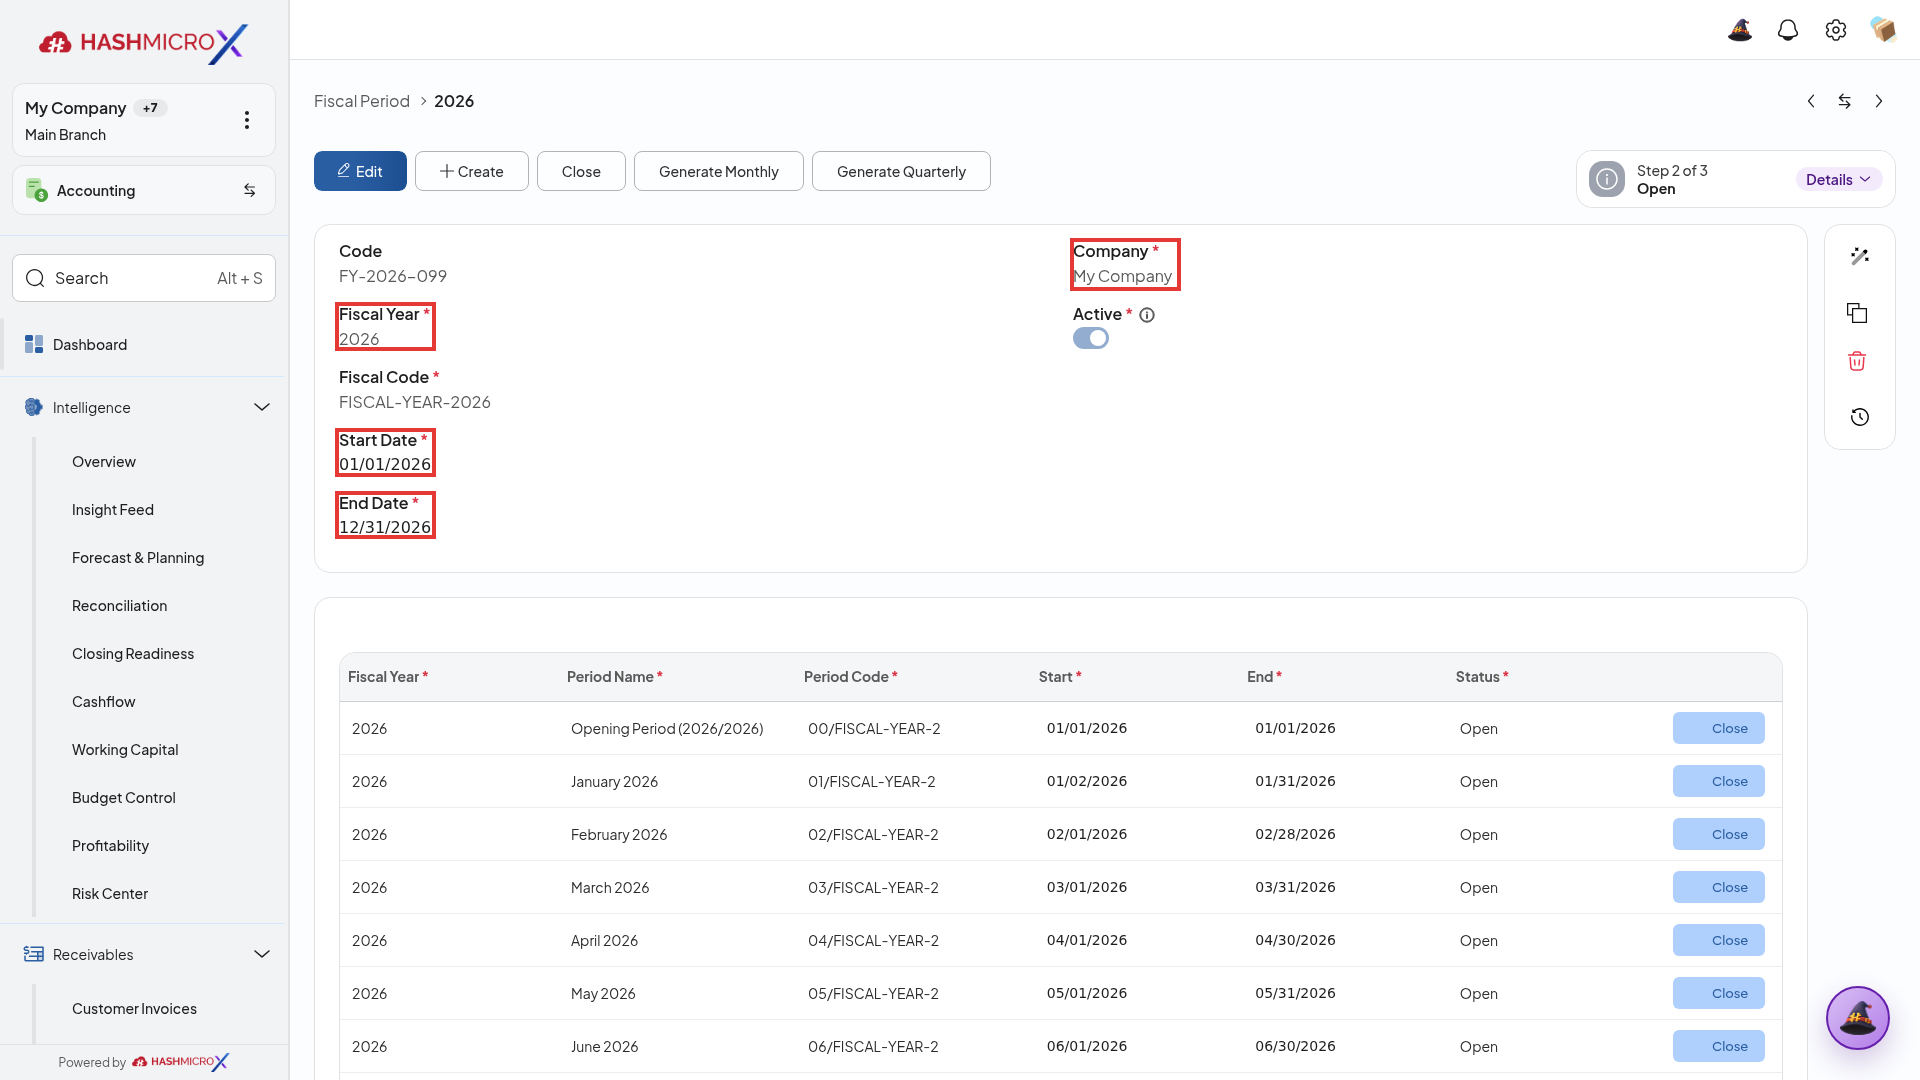Toggle the Active switch

[1091, 338]
